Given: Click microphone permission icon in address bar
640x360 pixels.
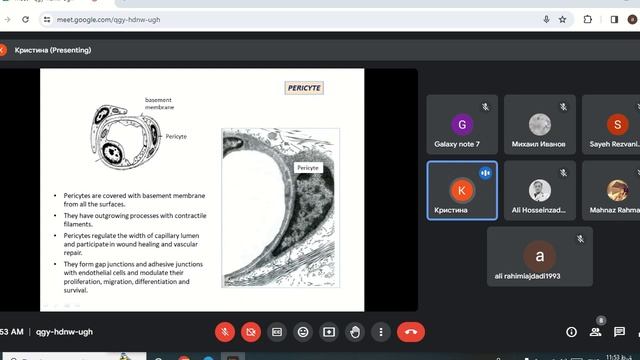Looking at the screenshot, I should point(546,19).
